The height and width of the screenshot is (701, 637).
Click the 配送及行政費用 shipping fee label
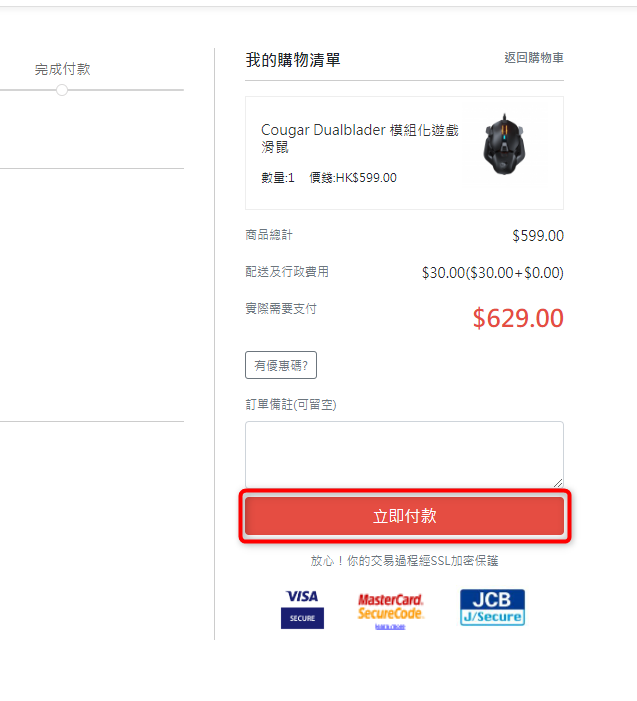(x=287, y=271)
